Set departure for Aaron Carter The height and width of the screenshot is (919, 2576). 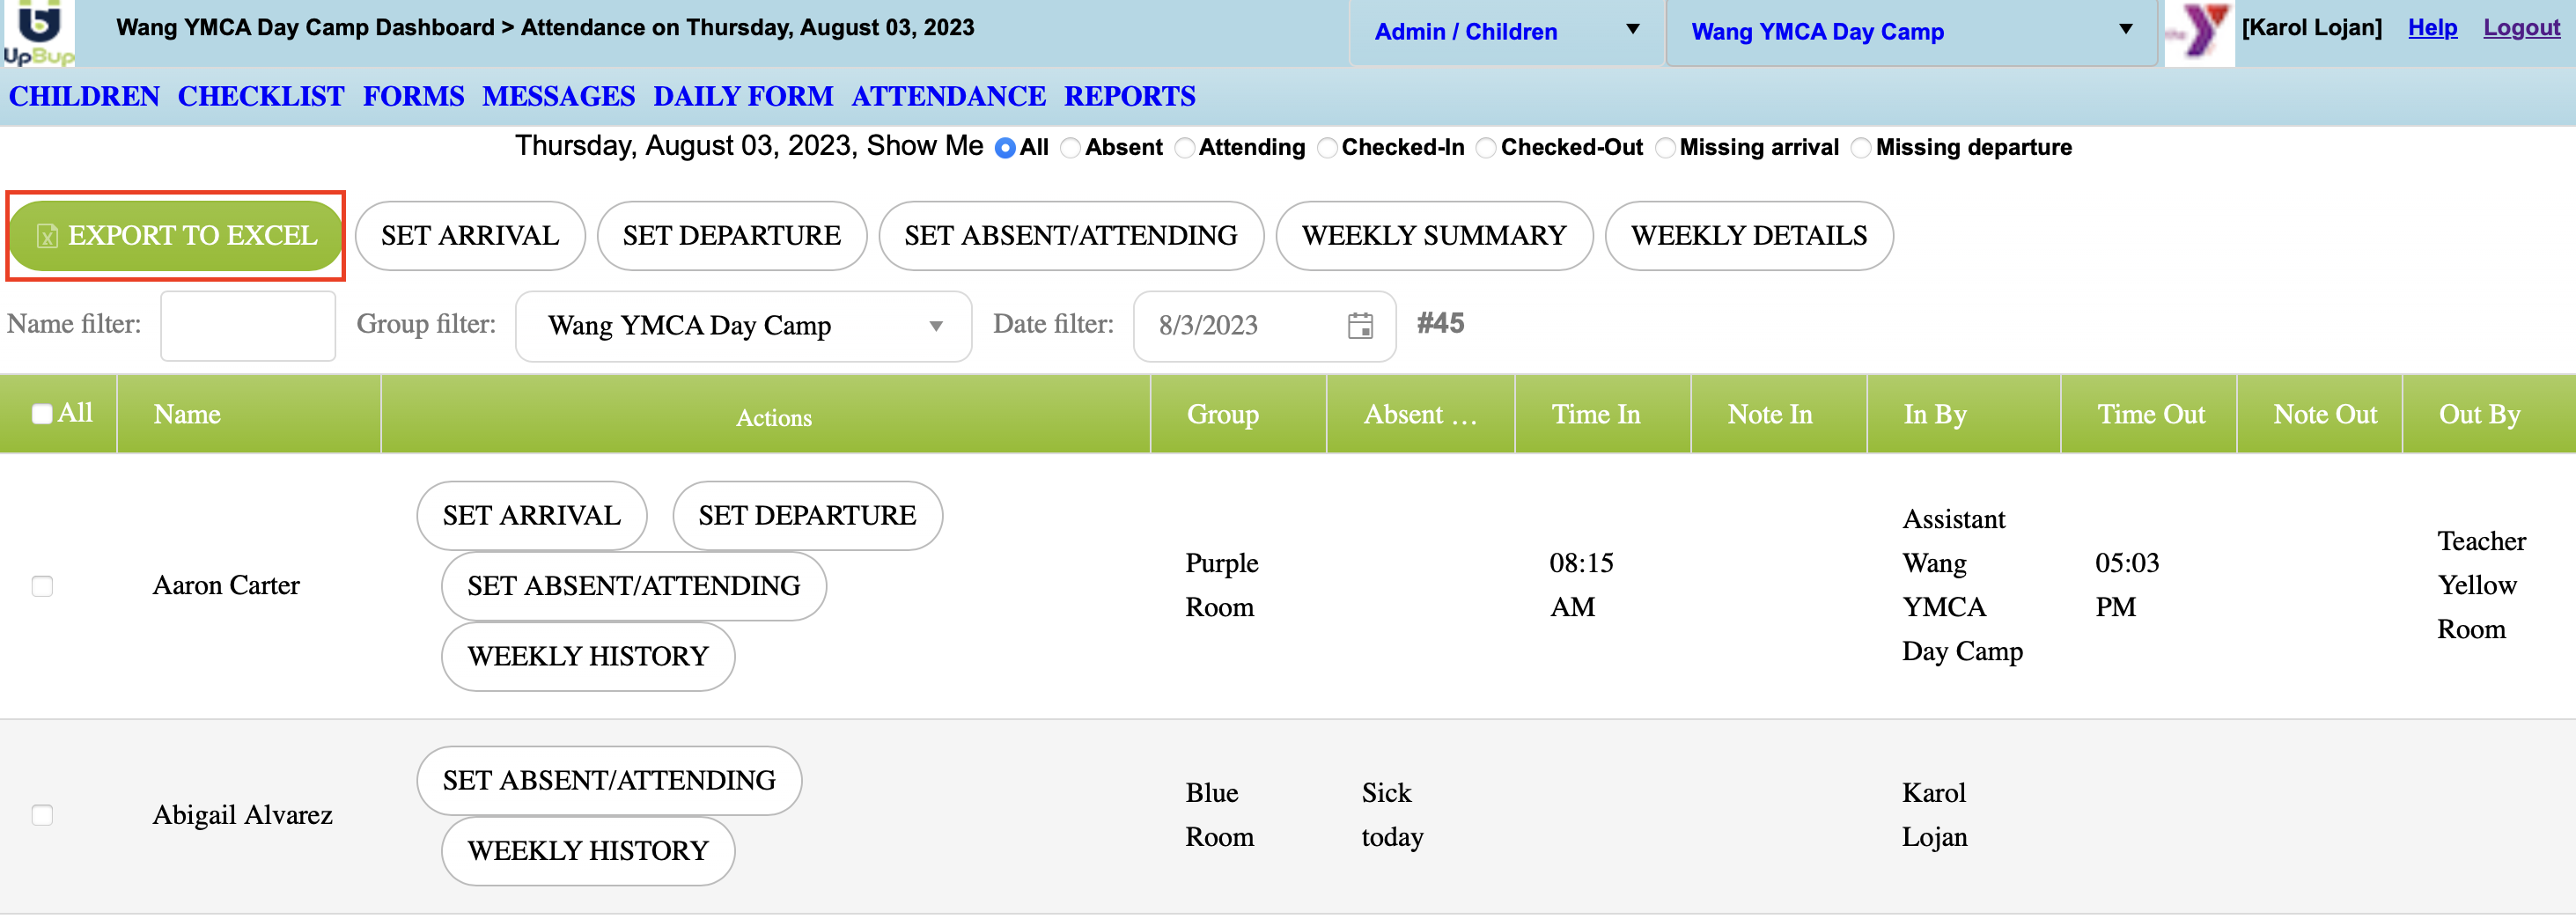807,516
